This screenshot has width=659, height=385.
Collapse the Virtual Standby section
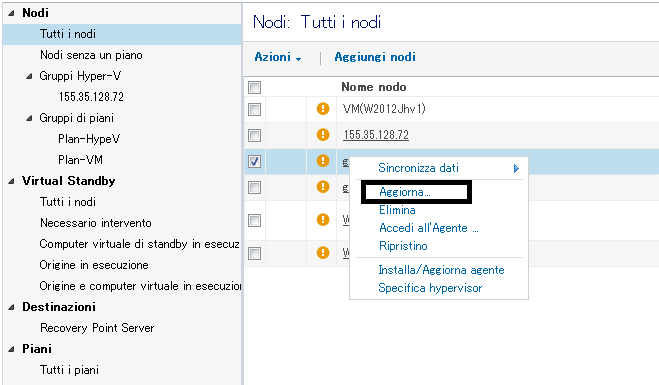coord(11,182)
